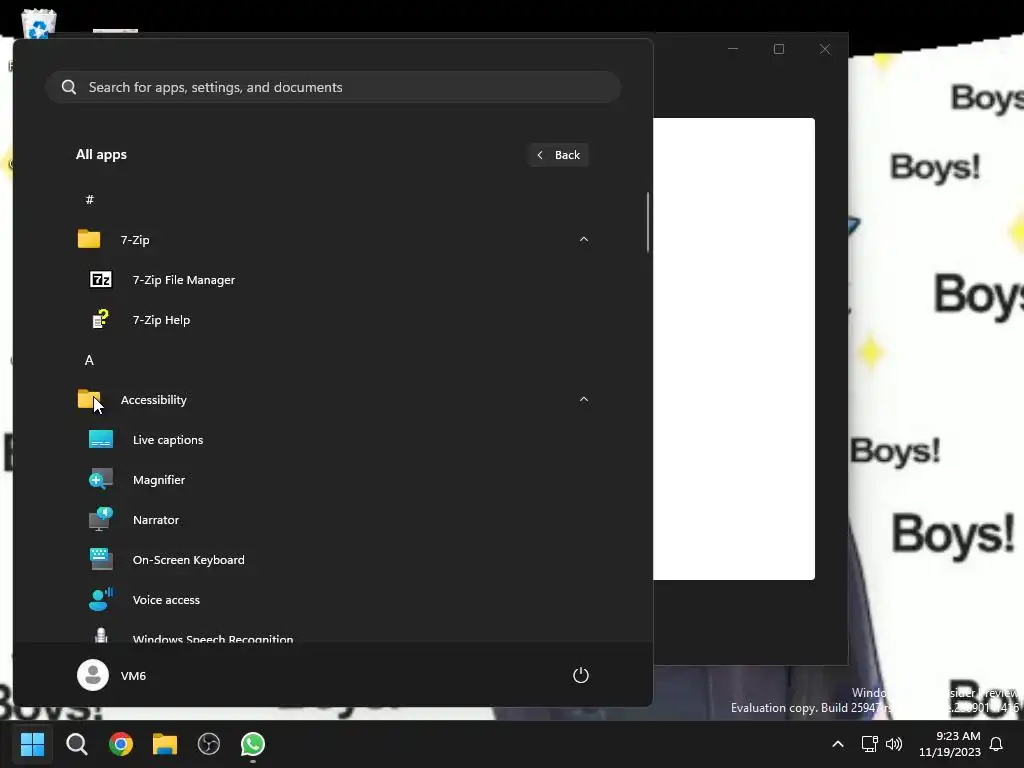
Task: Click the Windows Start button on taskbar
Action: [32, 744]
